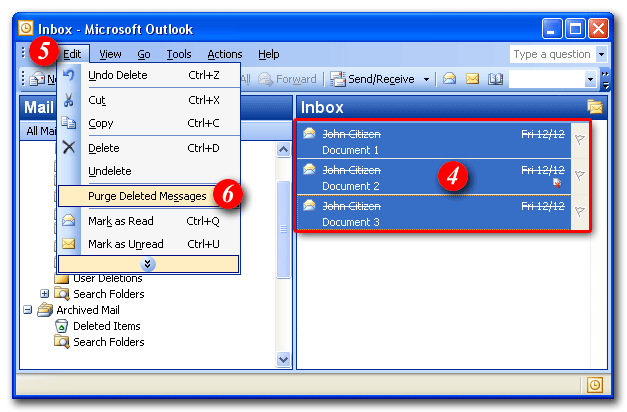Toggle the flag on Document 2 message
This screenshot has height=412, width=627.
[579, 176]
